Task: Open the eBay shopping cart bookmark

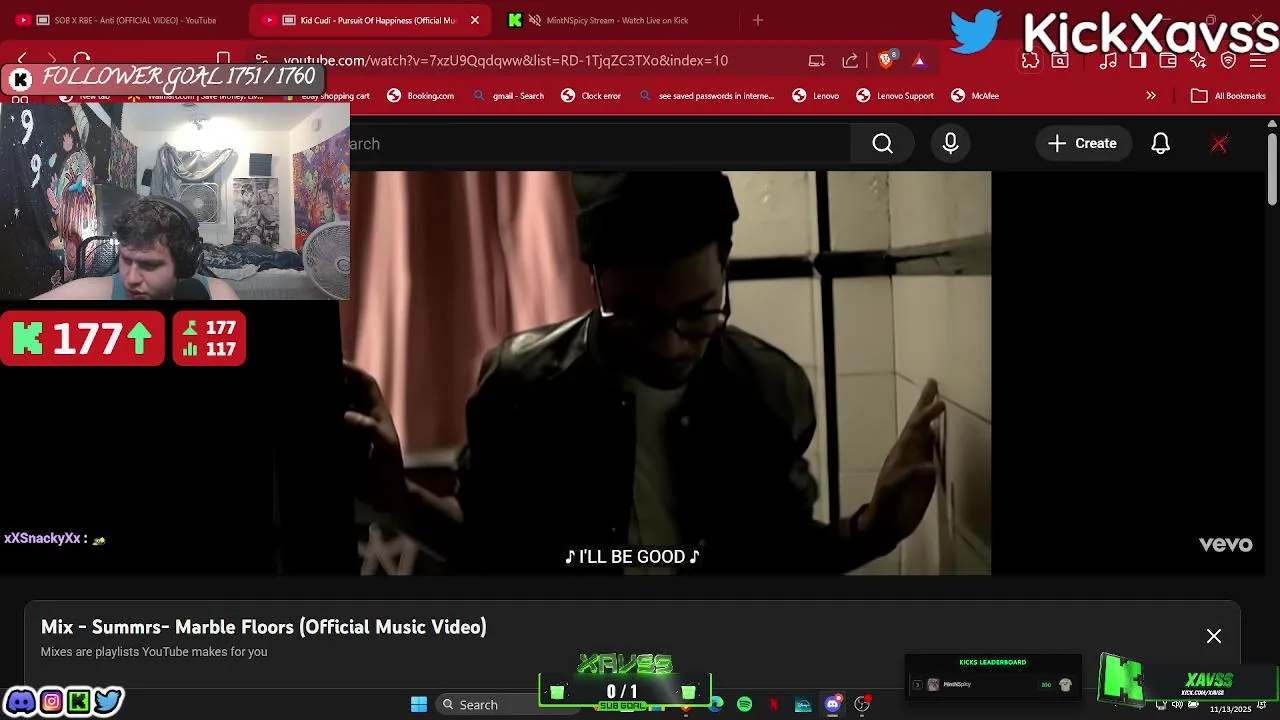Action: pos(327,96)
